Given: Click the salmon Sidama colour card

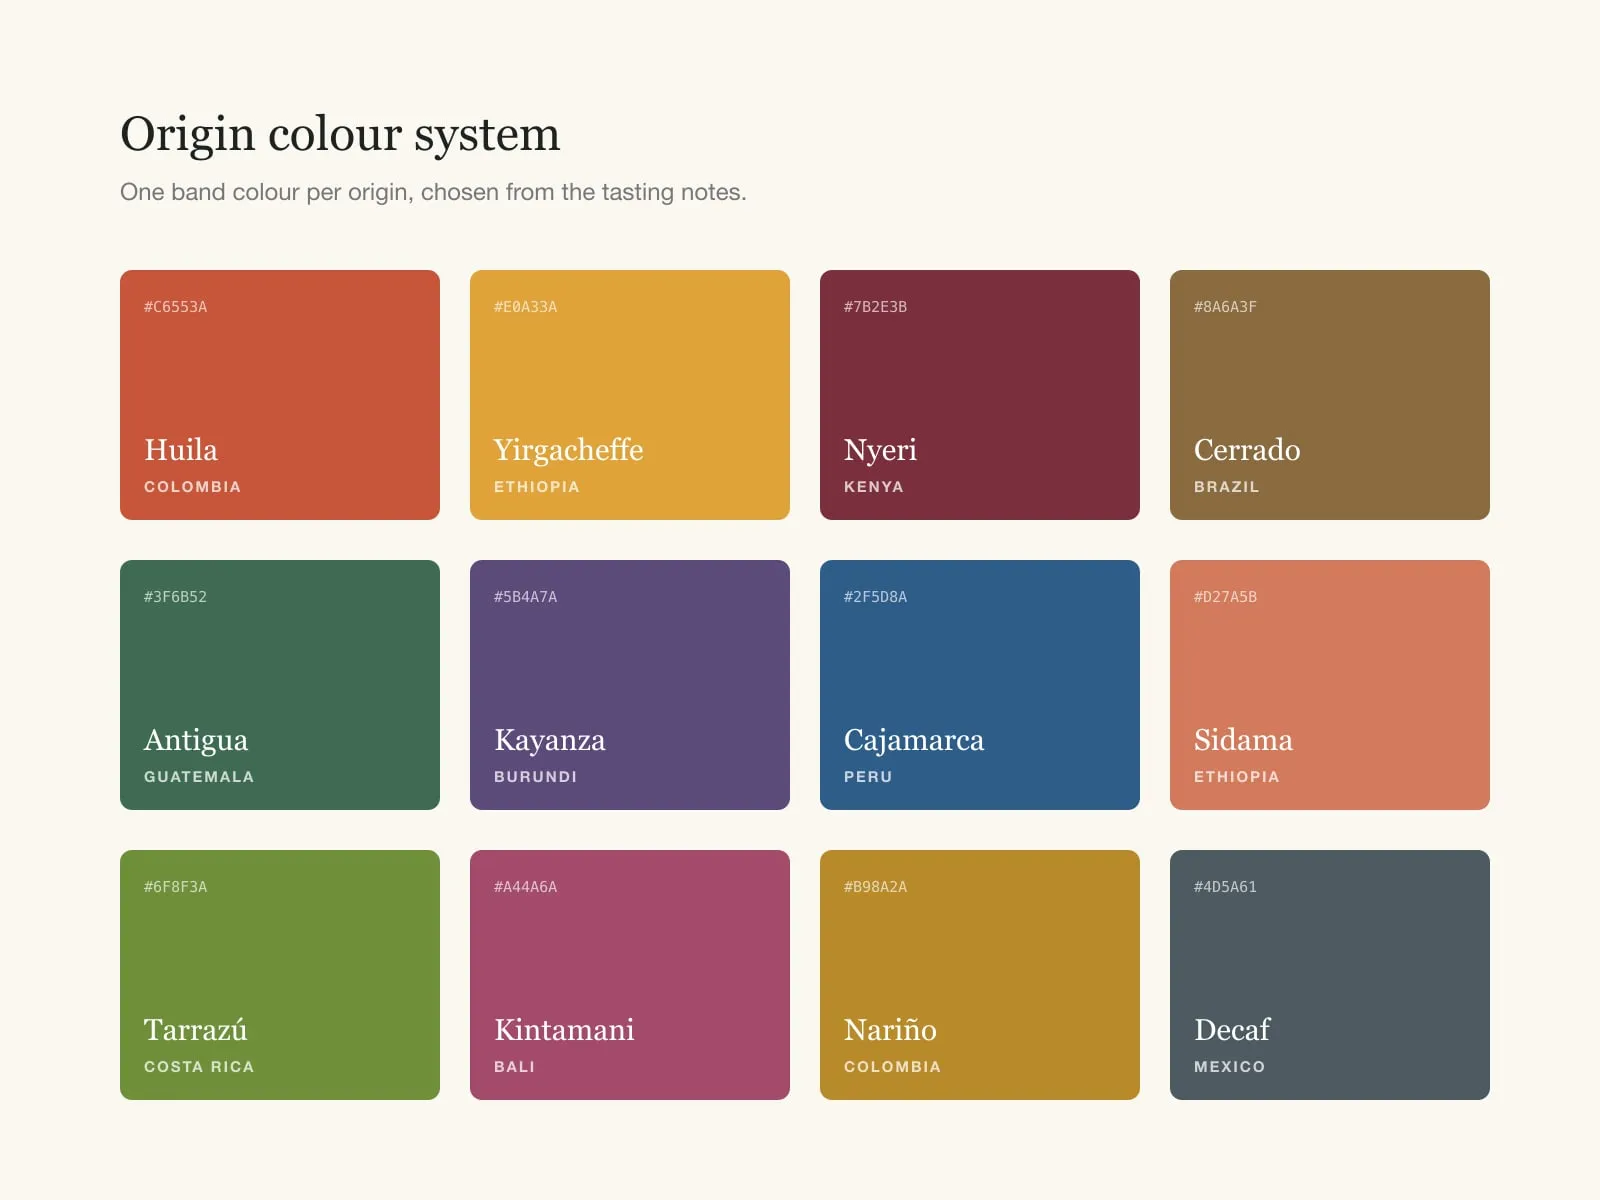Looking at the screenshot, I should [x=1330, y=685].
